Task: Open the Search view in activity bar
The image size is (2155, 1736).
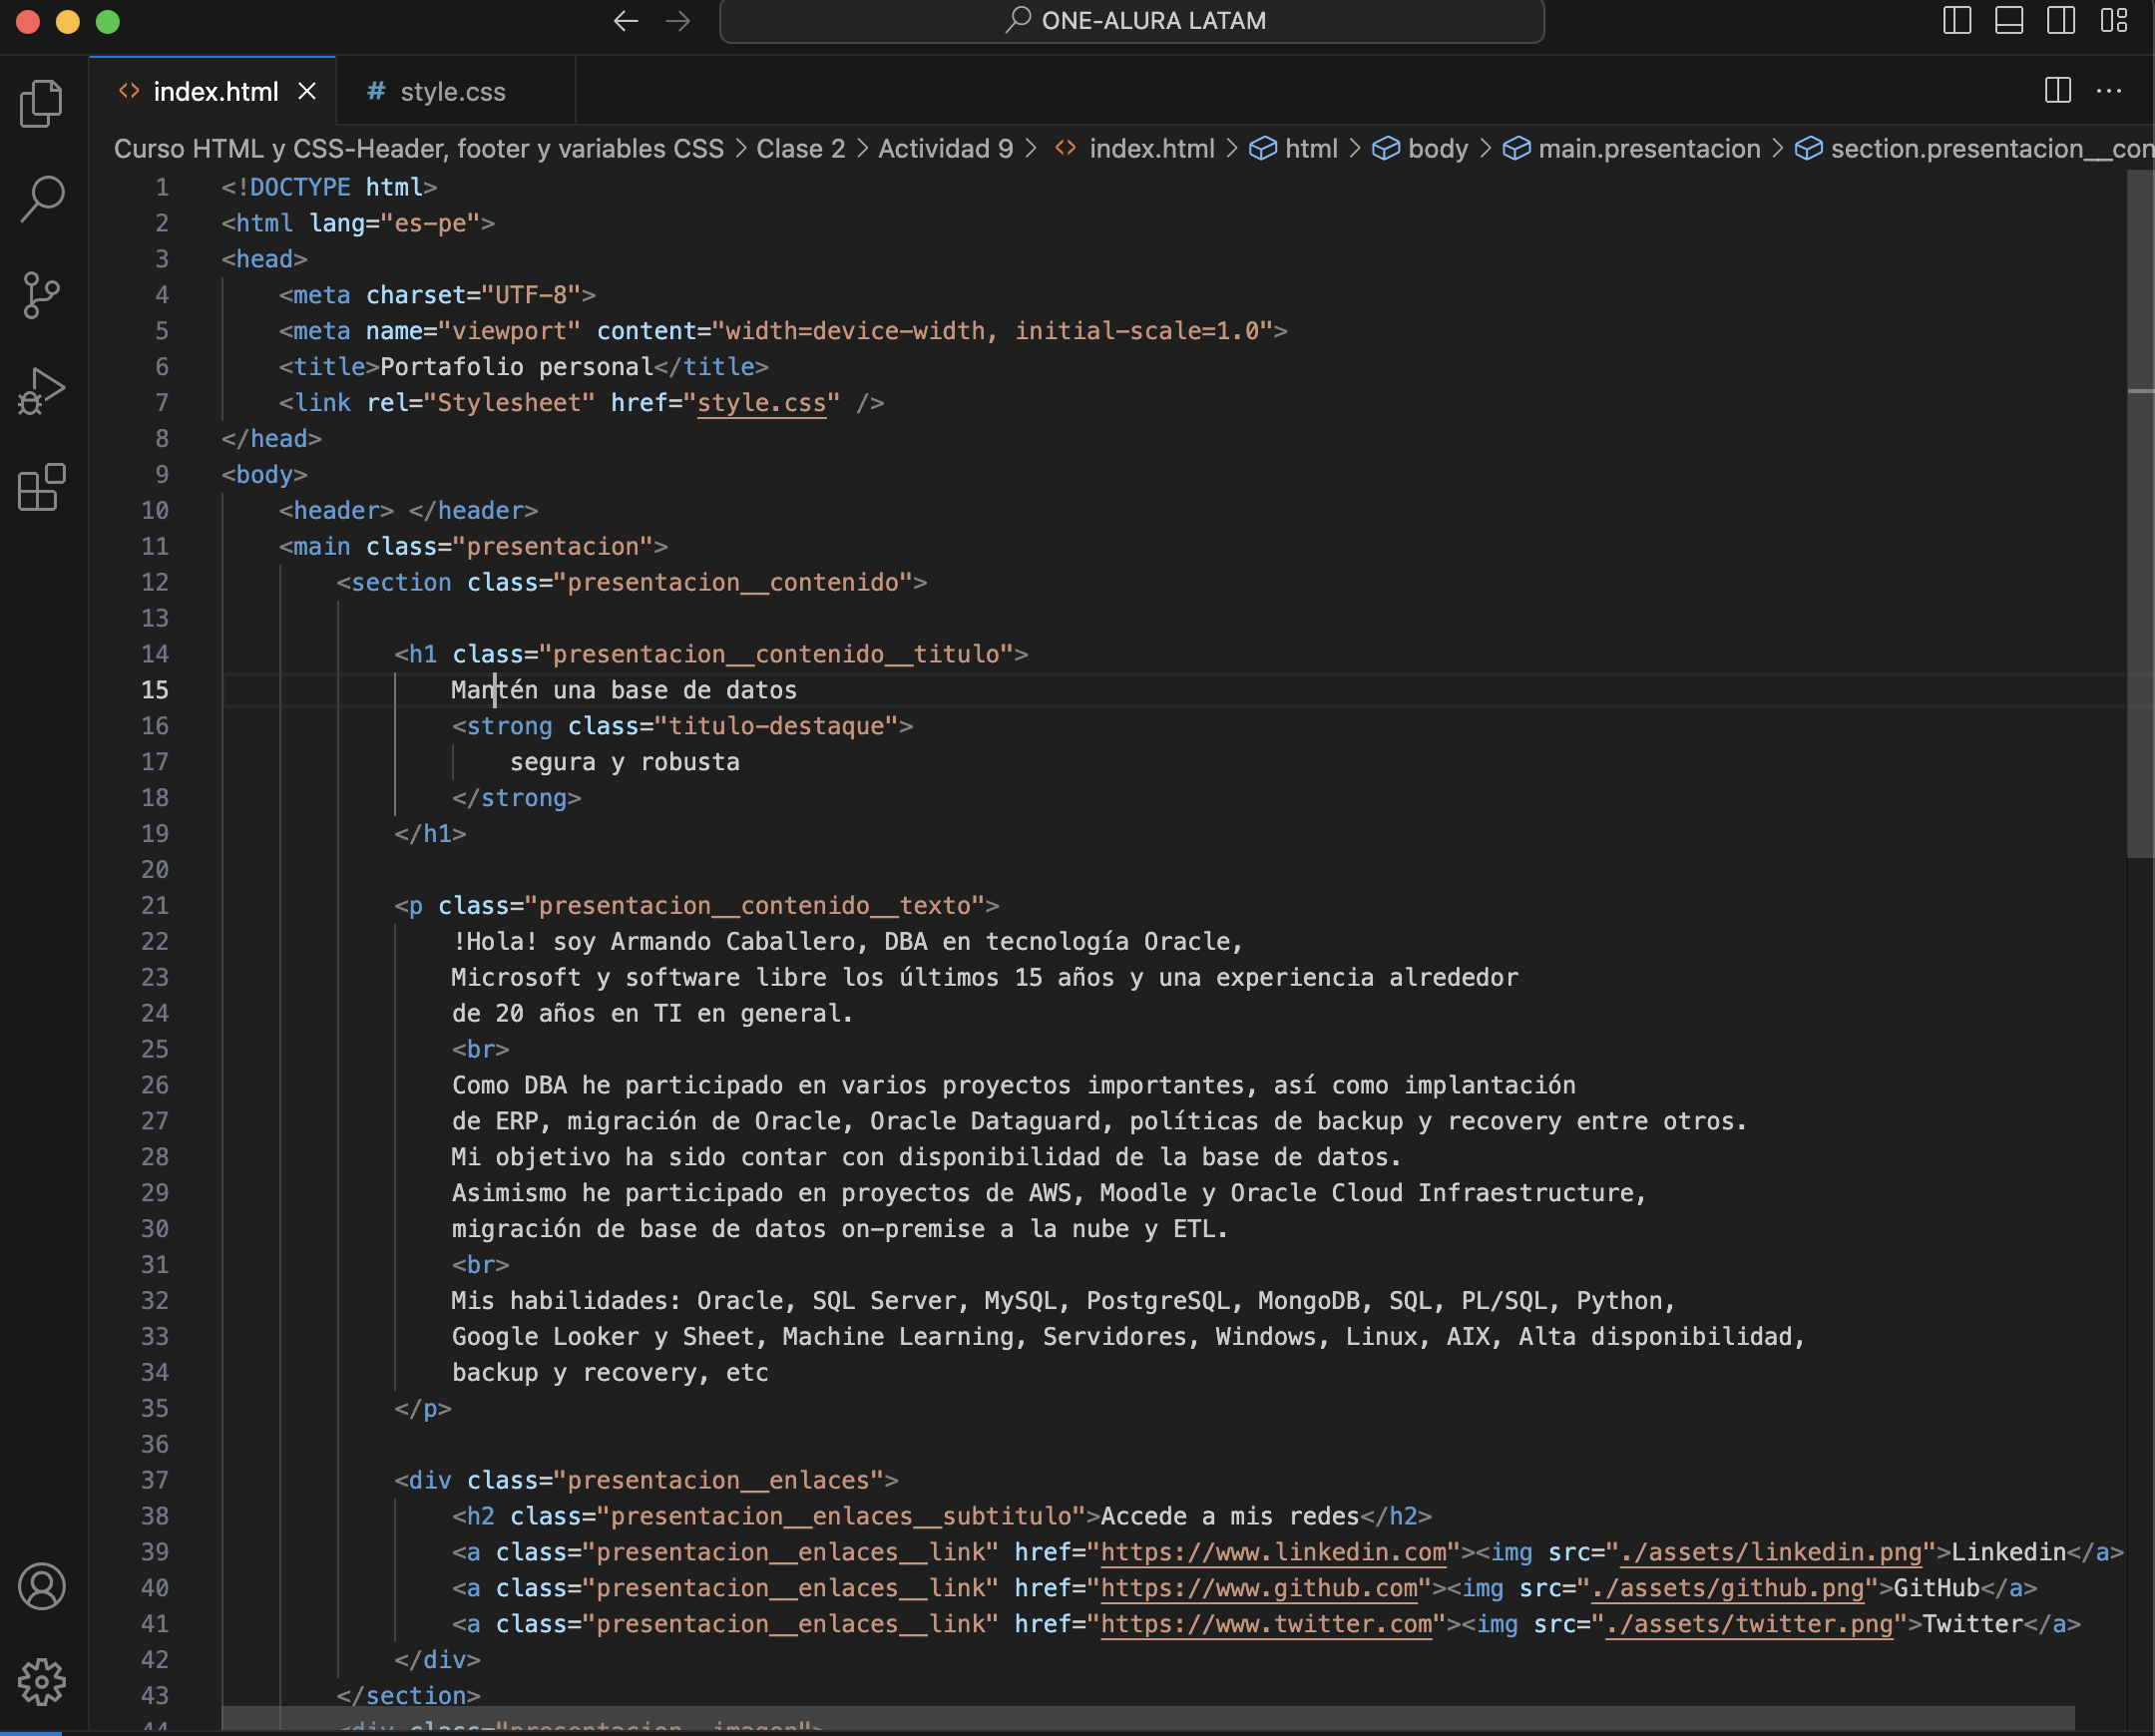Action: [x=42, y=199]
